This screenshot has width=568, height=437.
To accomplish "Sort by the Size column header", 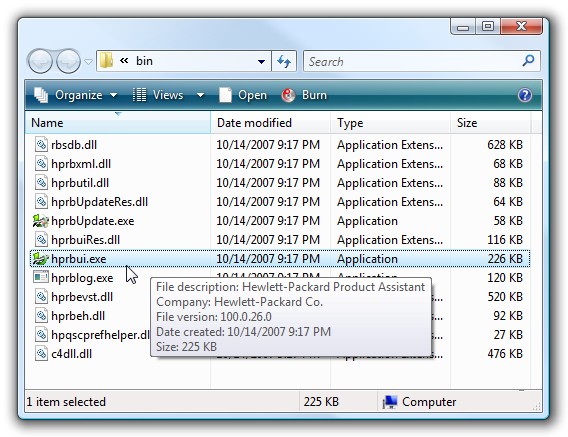I will [x=491, y=123].
